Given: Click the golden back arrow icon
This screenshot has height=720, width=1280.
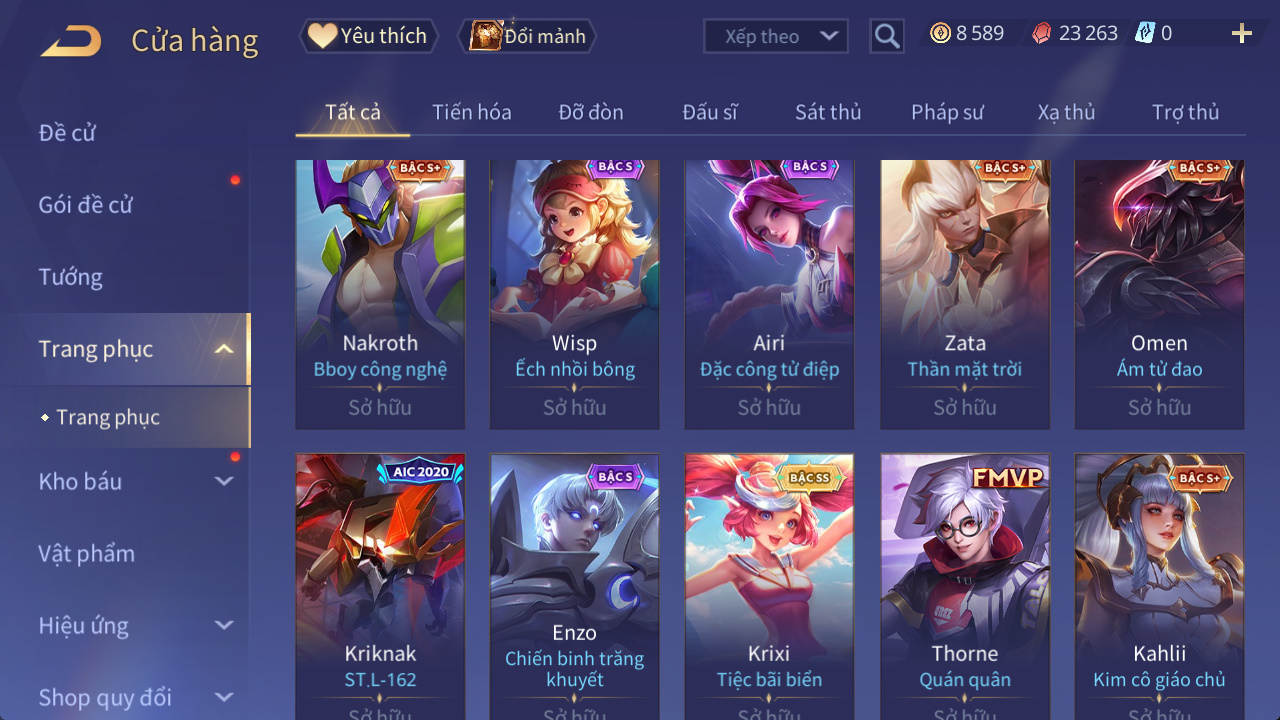Looking at the screenshot, I should 71,41.
